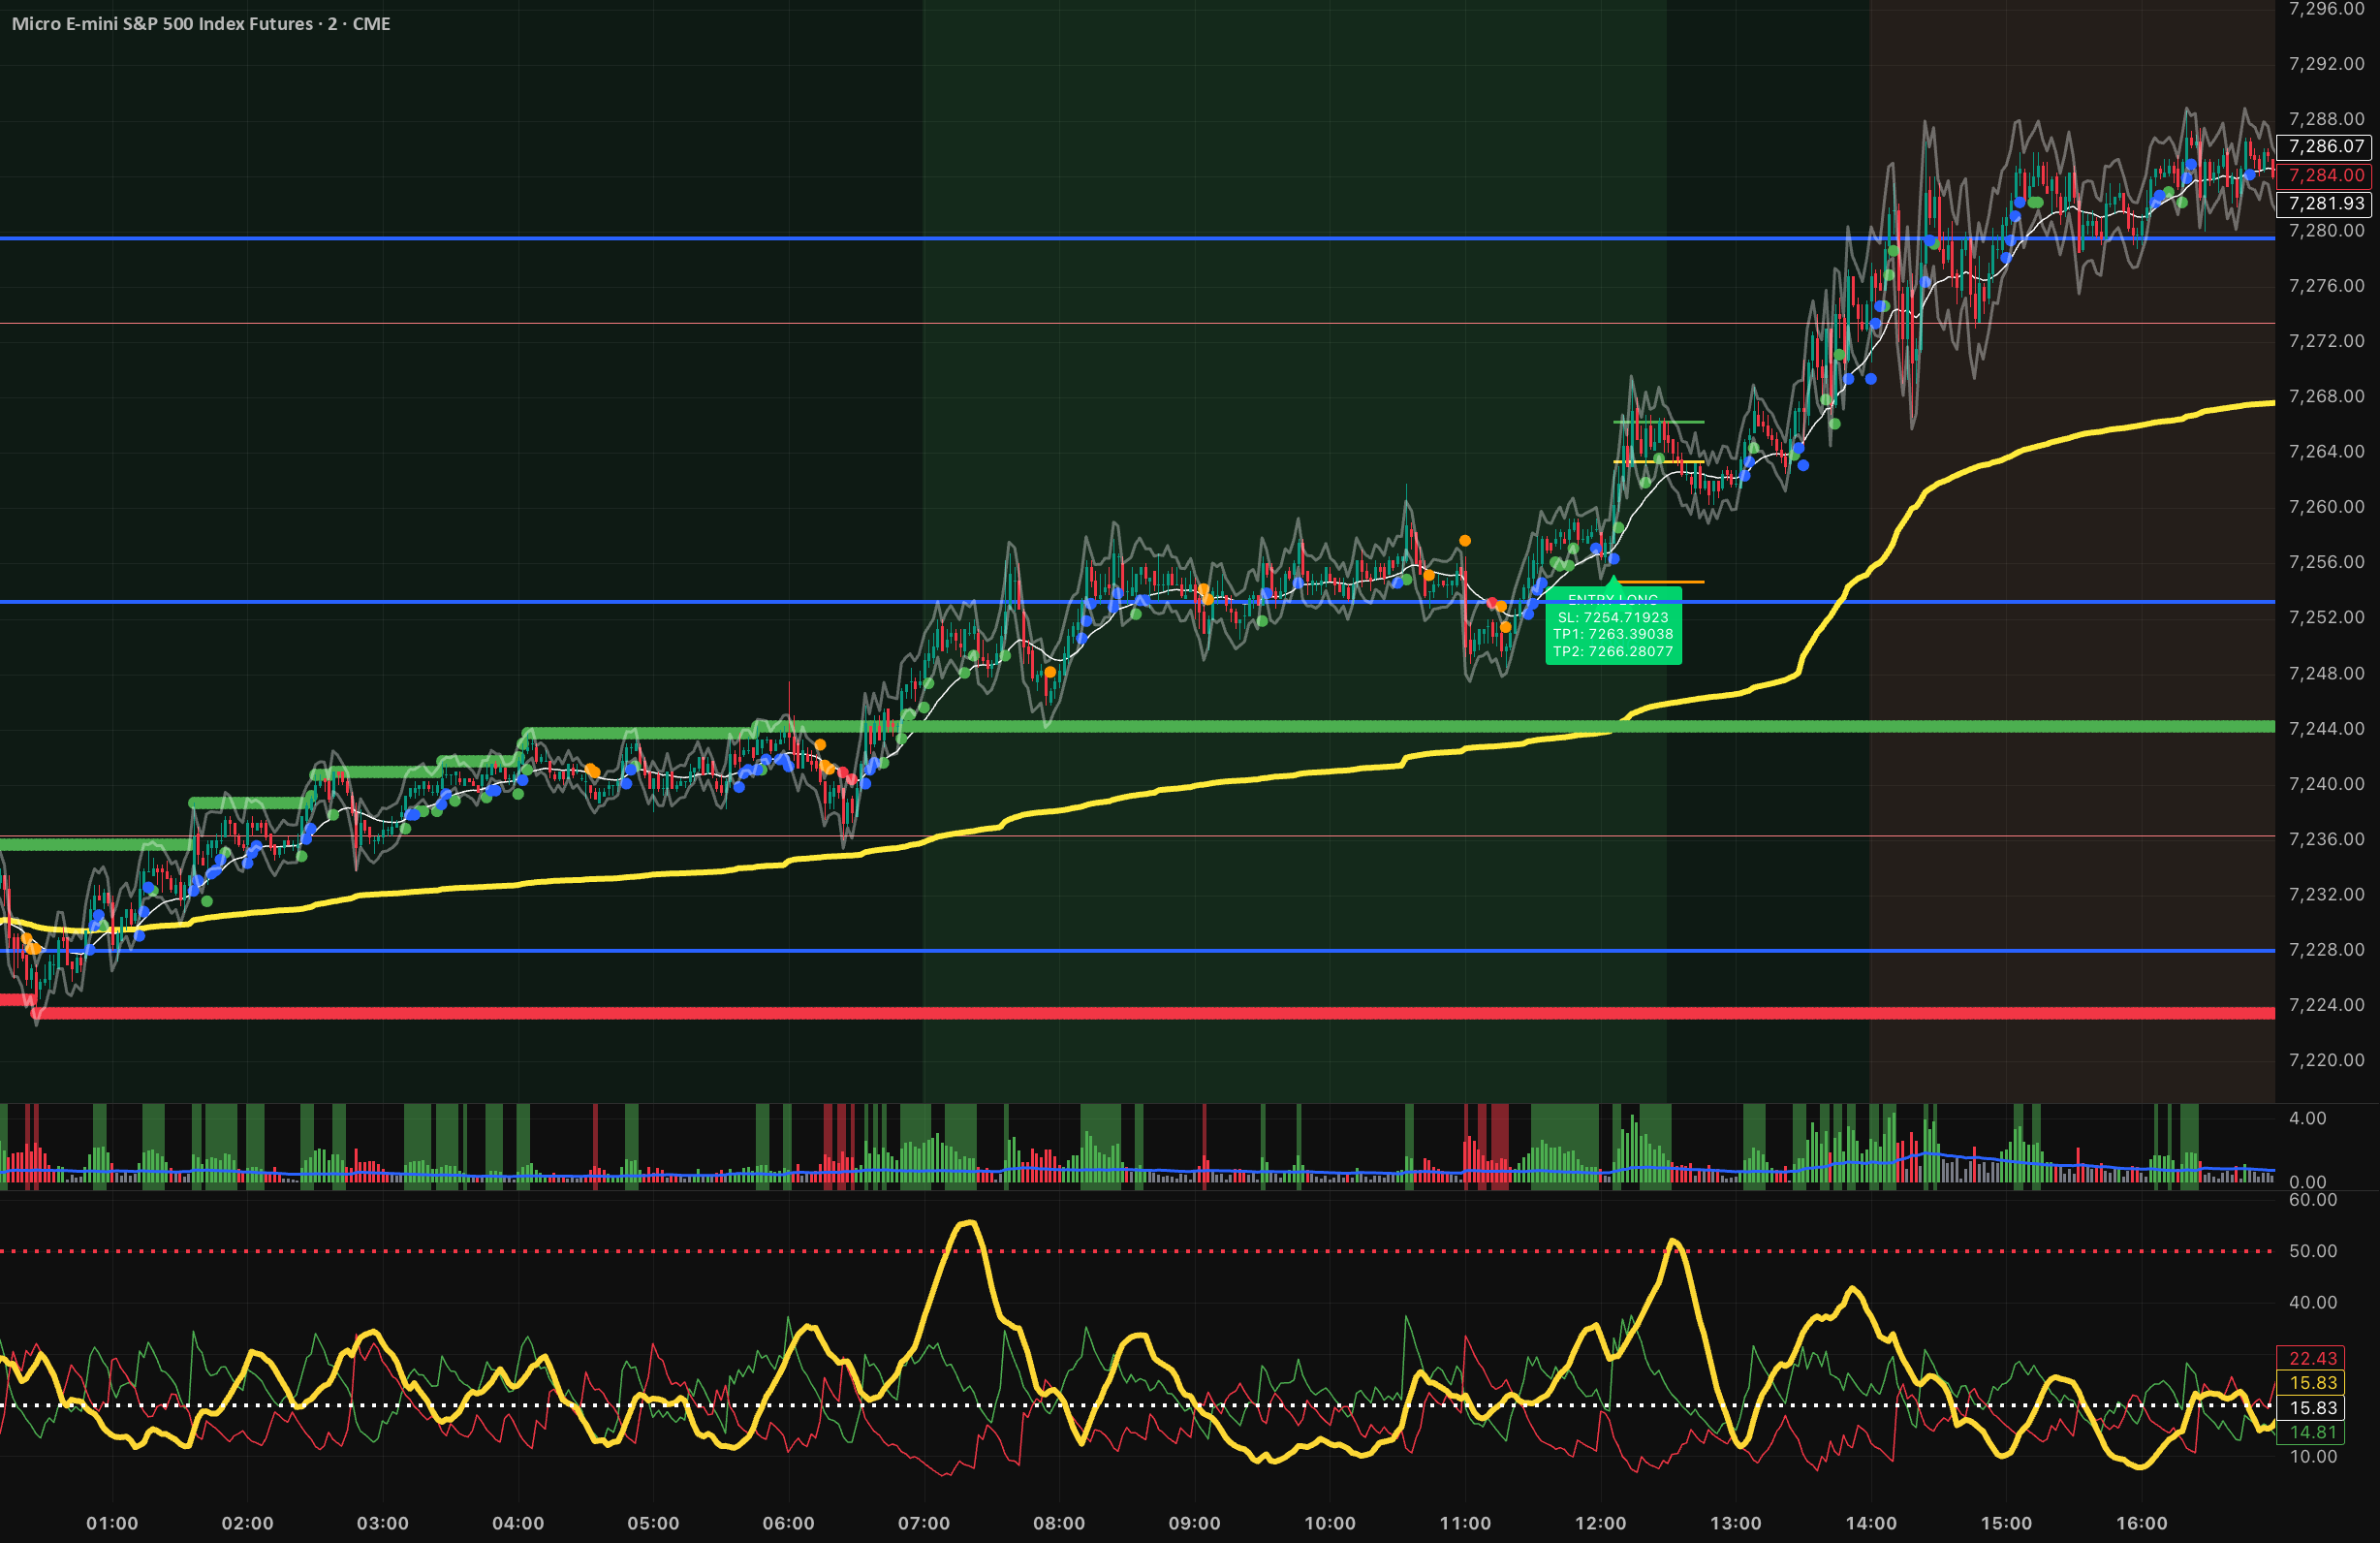
Task: Click the 14:00 time axis label
Action: pyautogui.click(x=1870, y=1523)
